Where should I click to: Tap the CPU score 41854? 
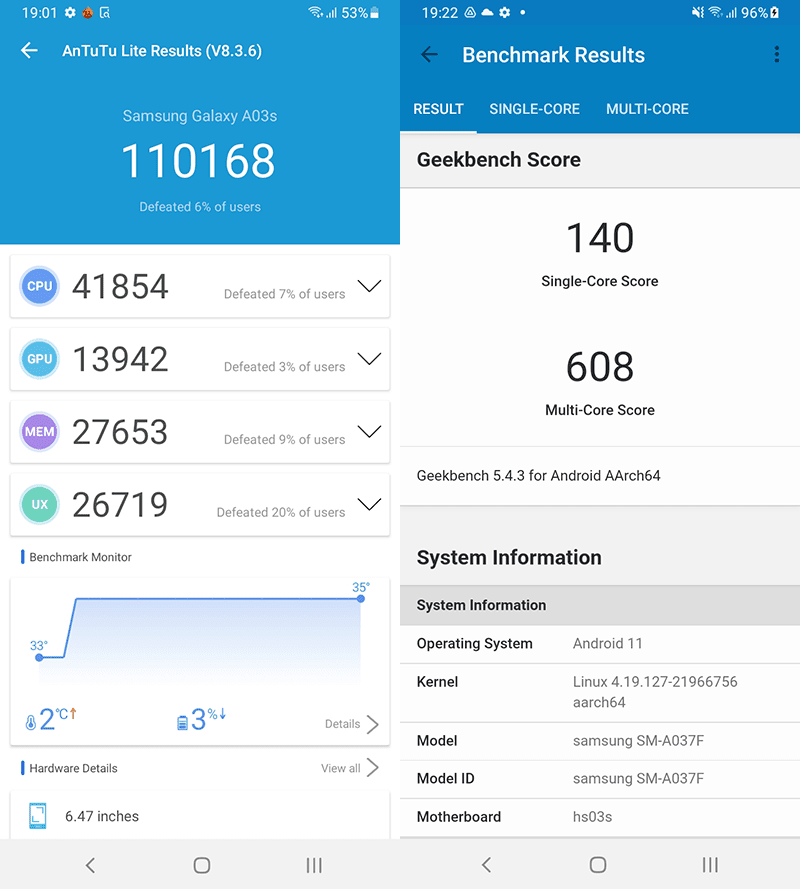coord(120,286)
